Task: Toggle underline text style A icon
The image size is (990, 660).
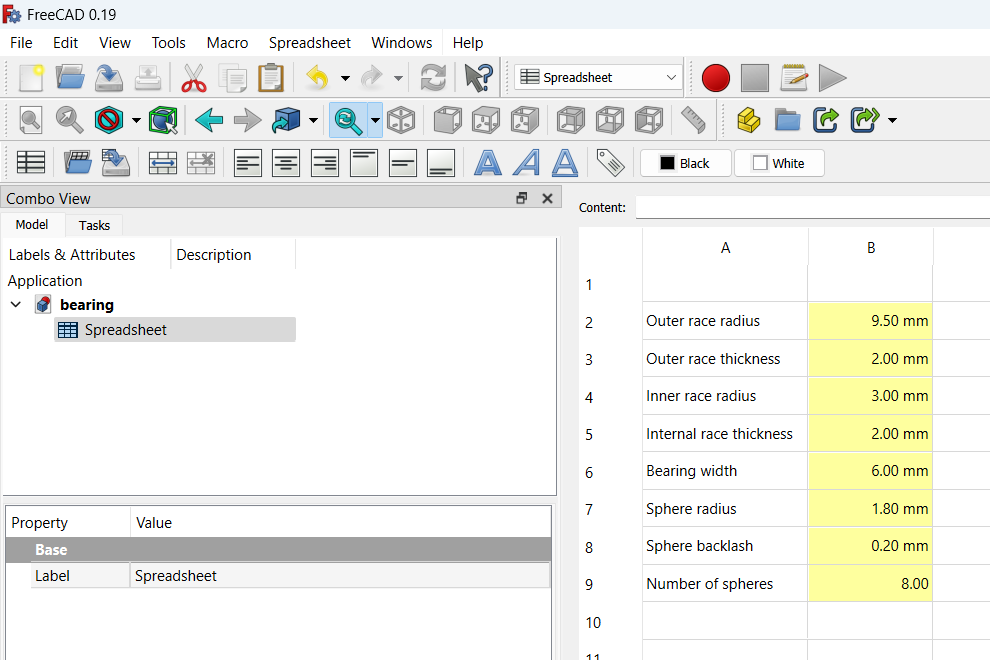Action: tap(564, 163)
